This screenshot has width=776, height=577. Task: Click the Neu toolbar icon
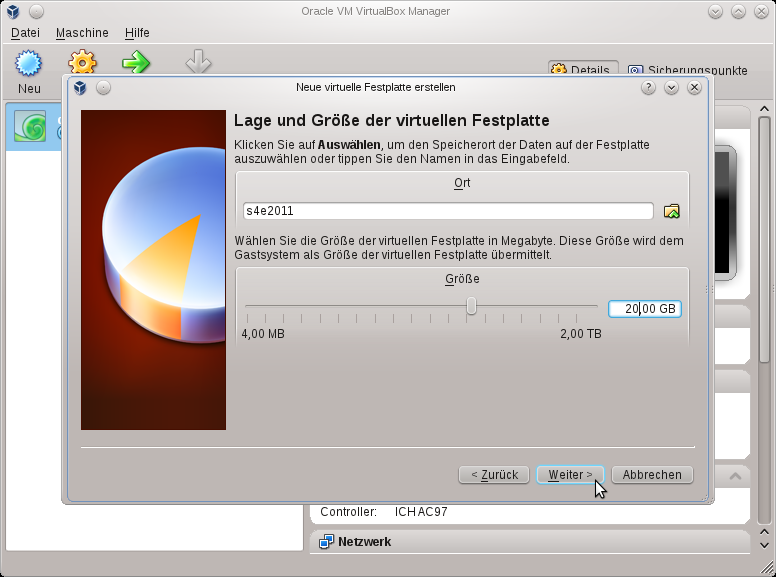[x=29, y=63]
